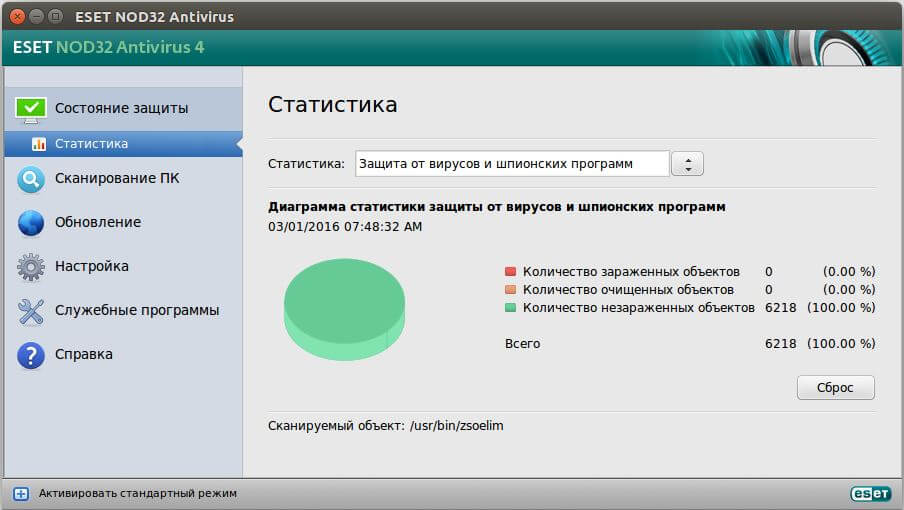Open the Настройка section
The width and height of the screenshot is (904, 510).
tap(123, 266)
